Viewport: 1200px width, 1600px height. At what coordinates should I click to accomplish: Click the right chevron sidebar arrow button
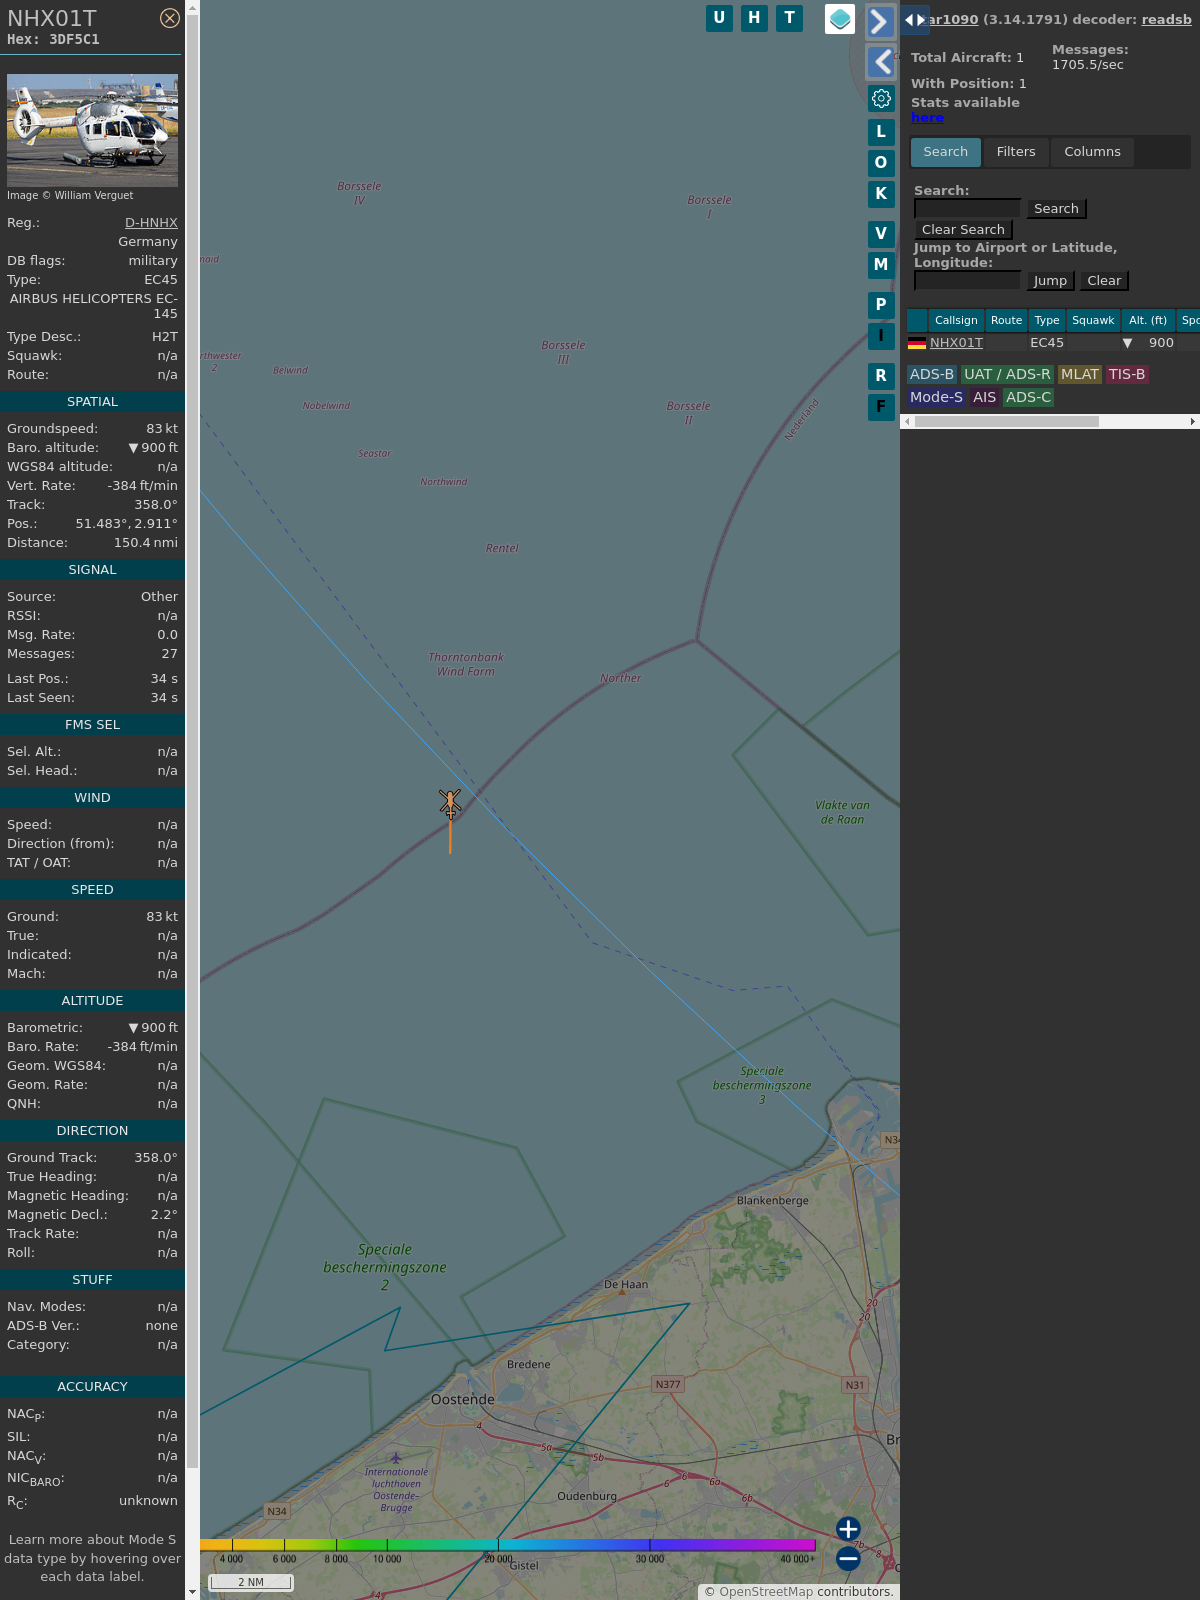click(x=880, y=22)
